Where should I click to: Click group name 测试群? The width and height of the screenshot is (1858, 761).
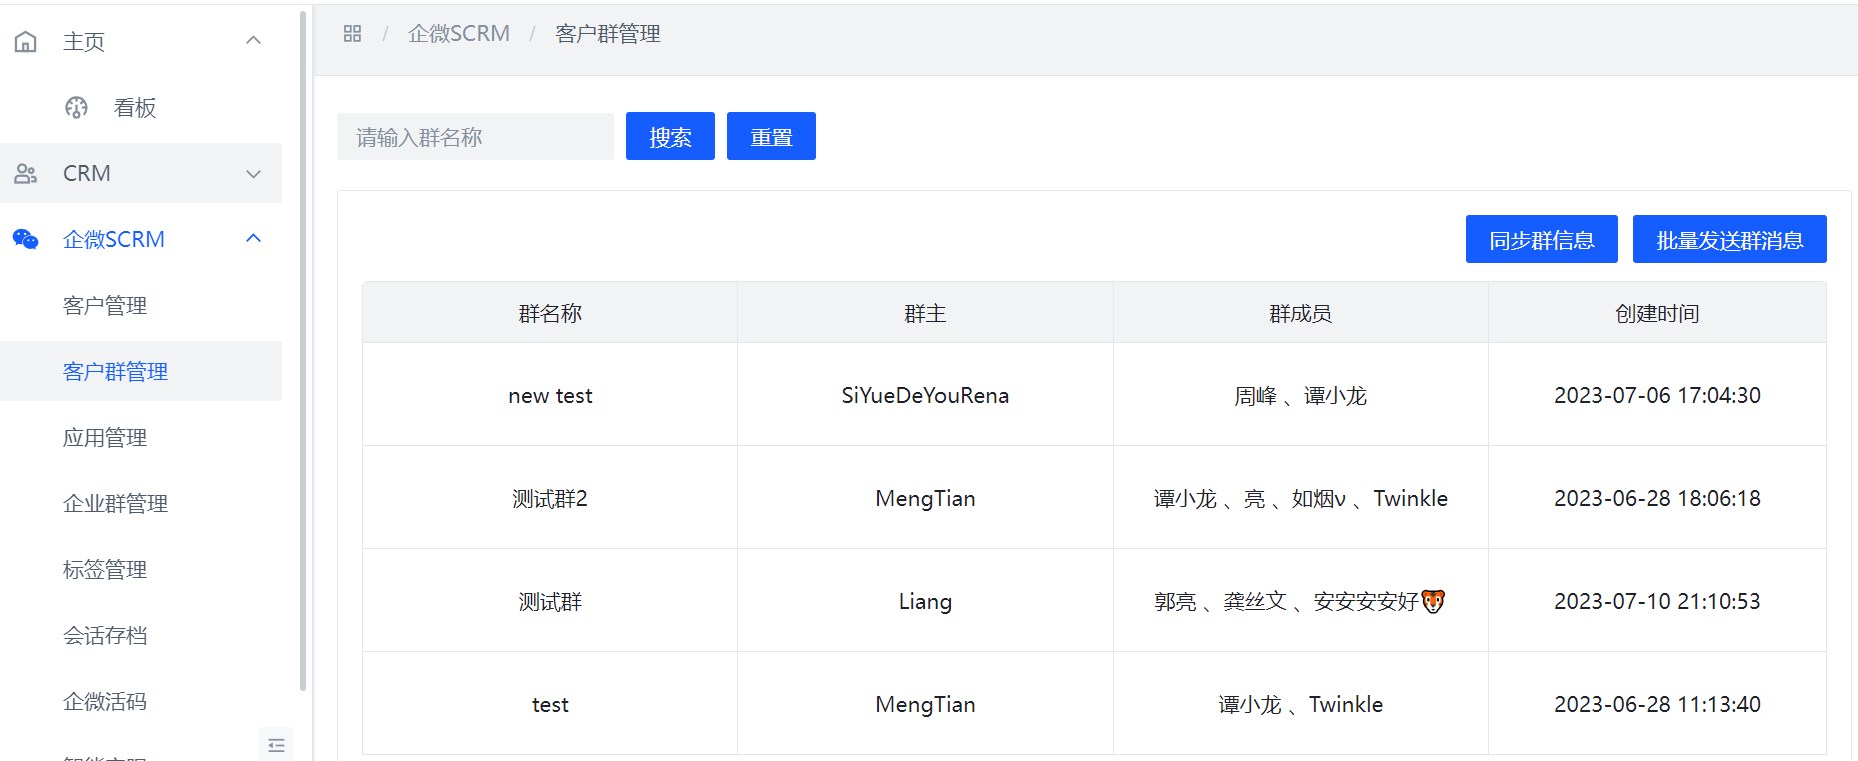click(550, 601)
